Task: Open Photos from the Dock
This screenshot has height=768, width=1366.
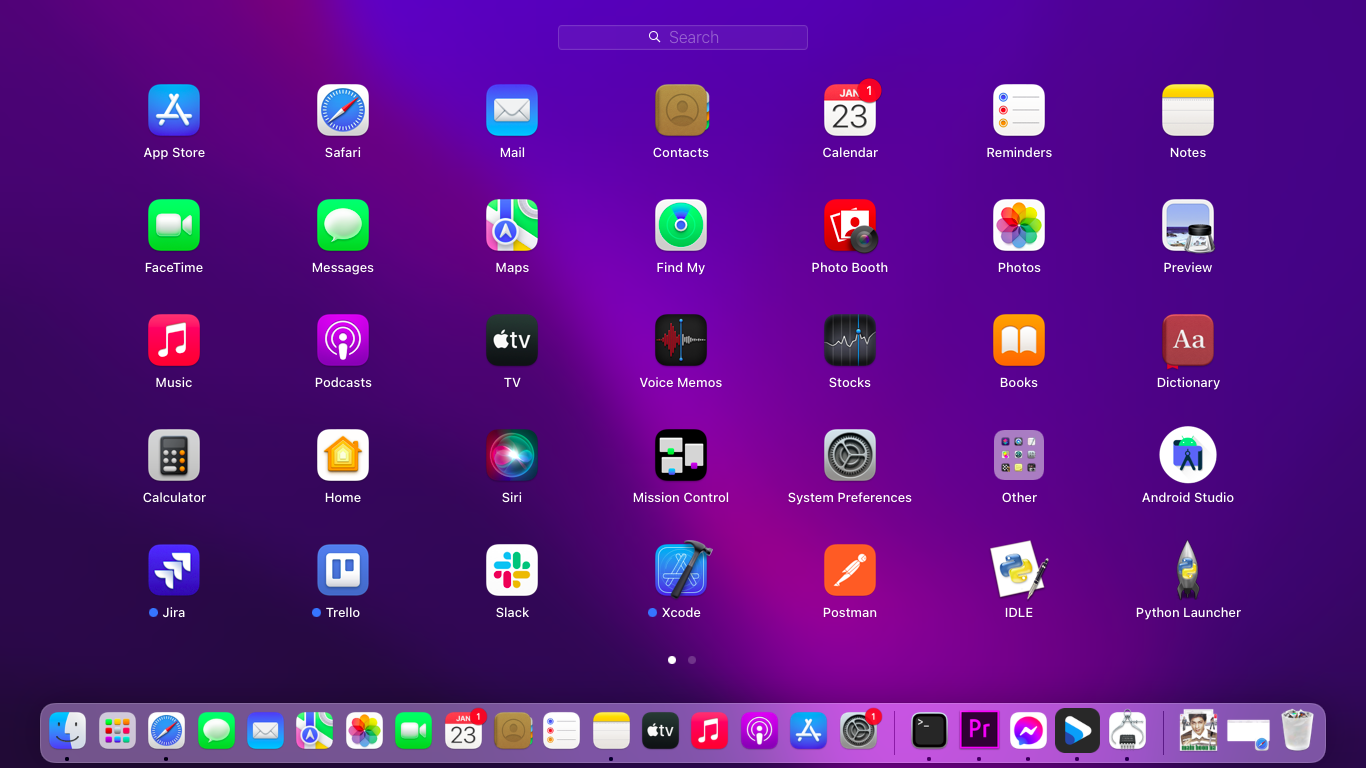Action: 364,731
